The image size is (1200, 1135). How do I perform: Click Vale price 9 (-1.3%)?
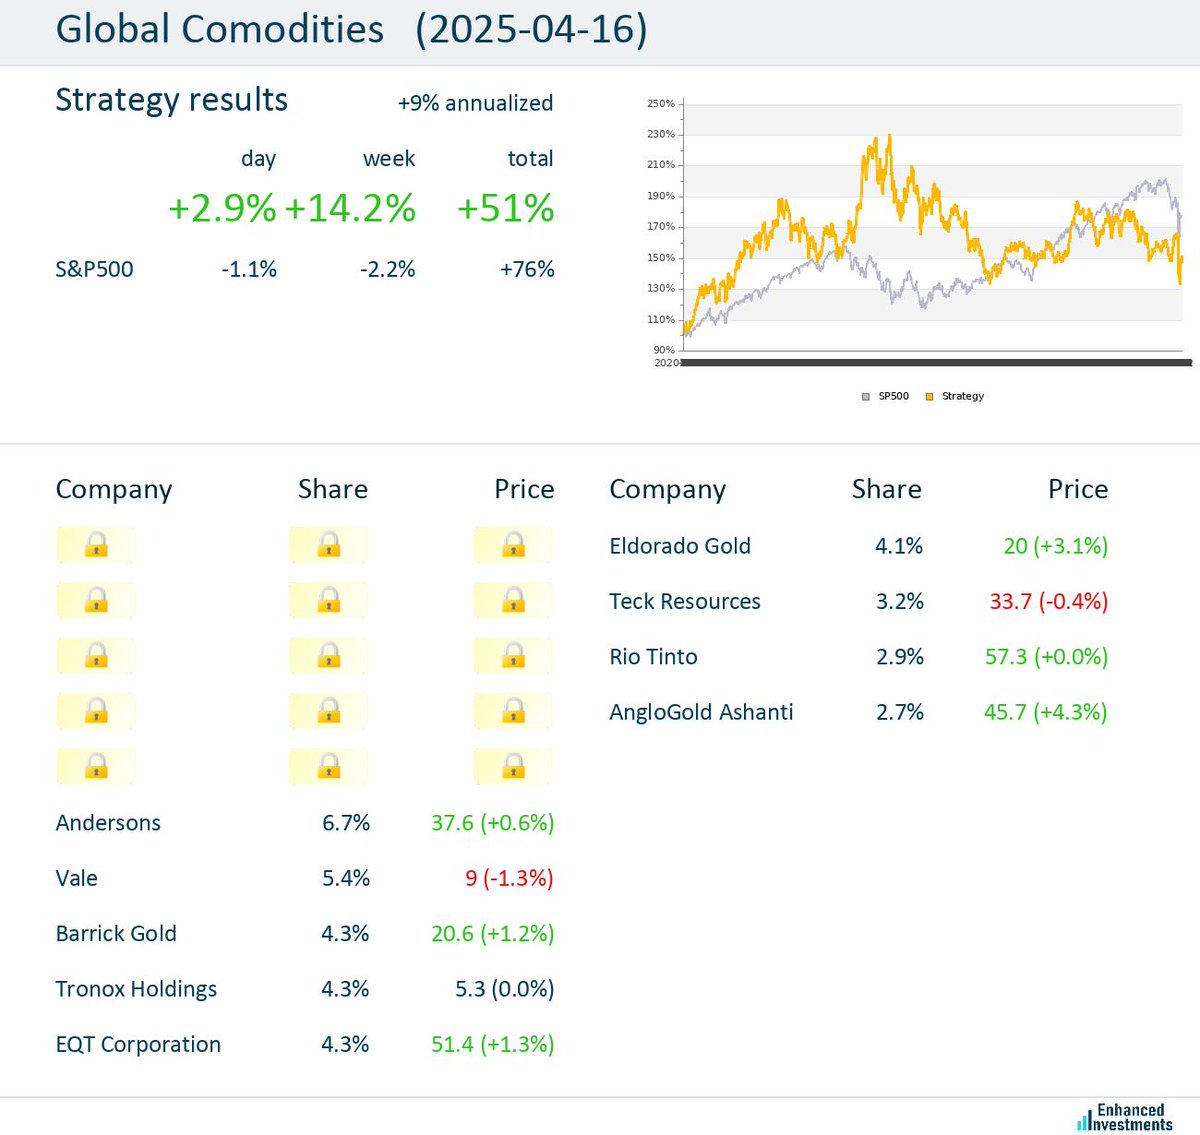(x=509, y=878)
